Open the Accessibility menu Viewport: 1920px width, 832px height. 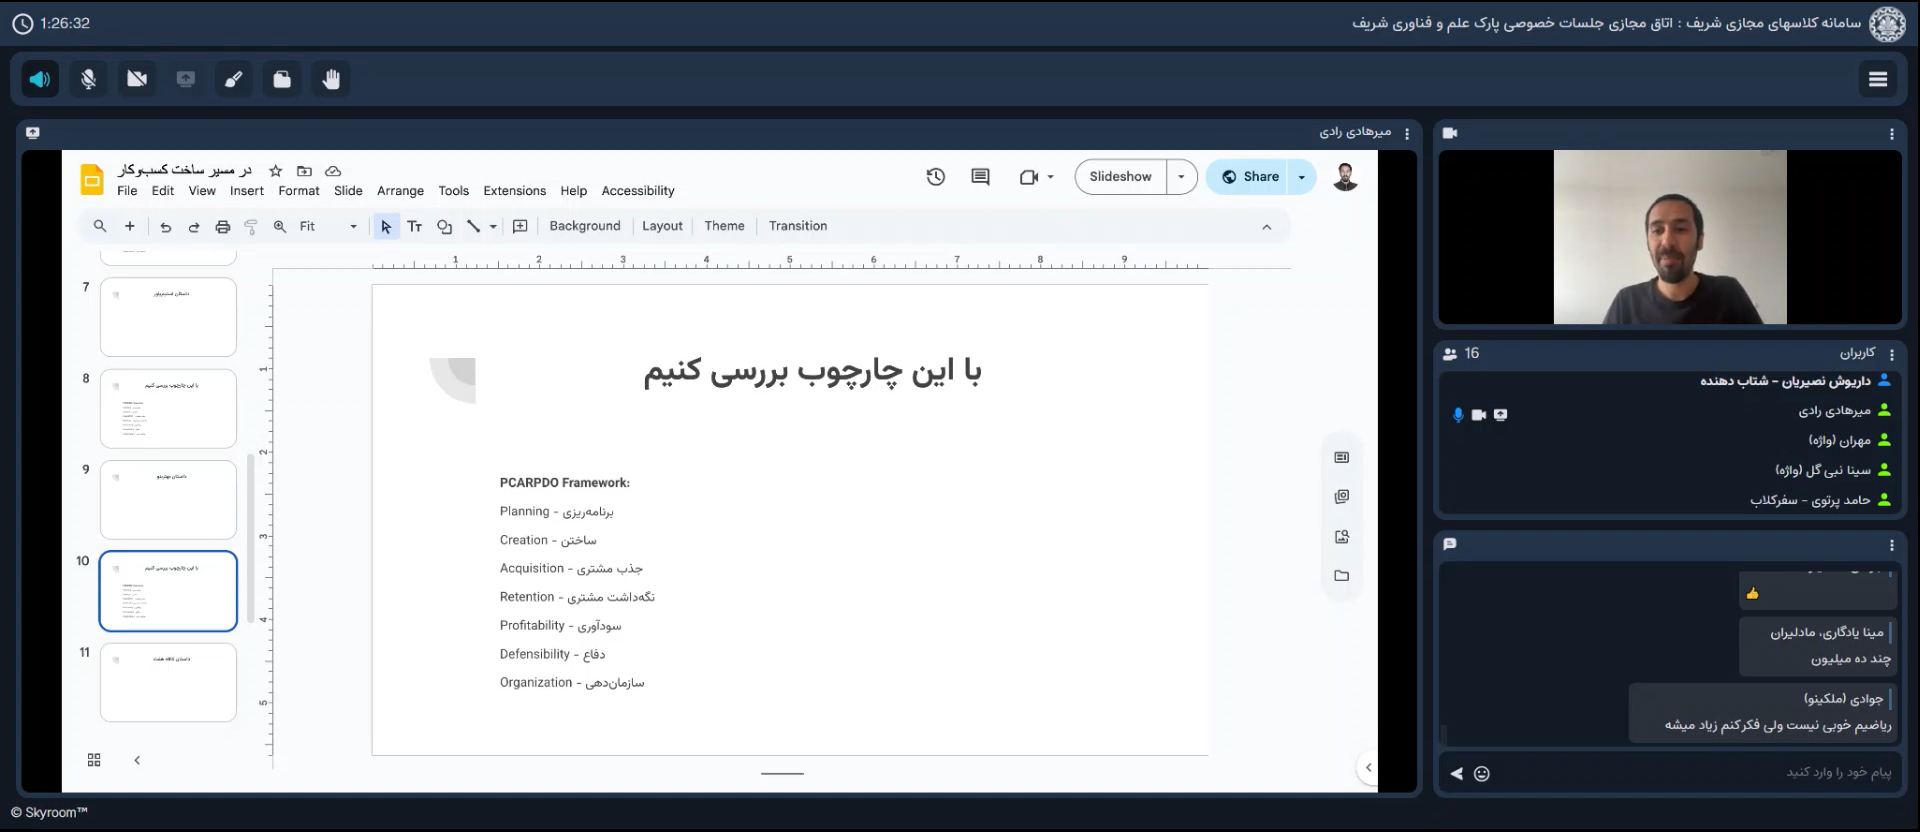point(638,191)
